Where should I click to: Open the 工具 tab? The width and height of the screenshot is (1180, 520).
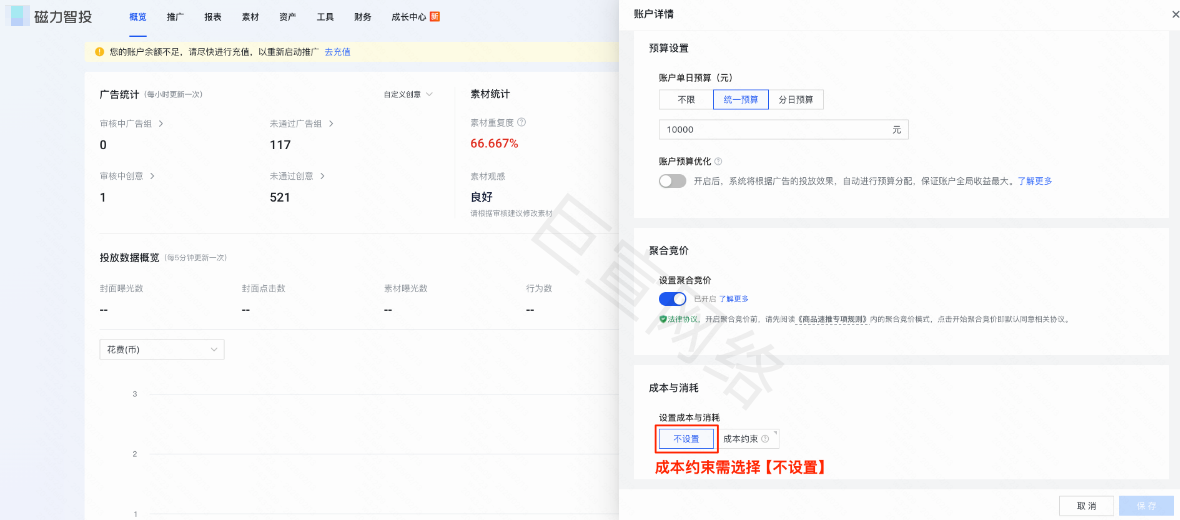[325, 17]
